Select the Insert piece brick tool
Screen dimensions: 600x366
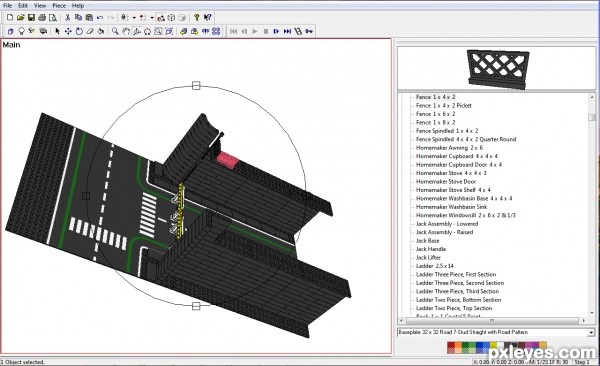tap(10, 31)
